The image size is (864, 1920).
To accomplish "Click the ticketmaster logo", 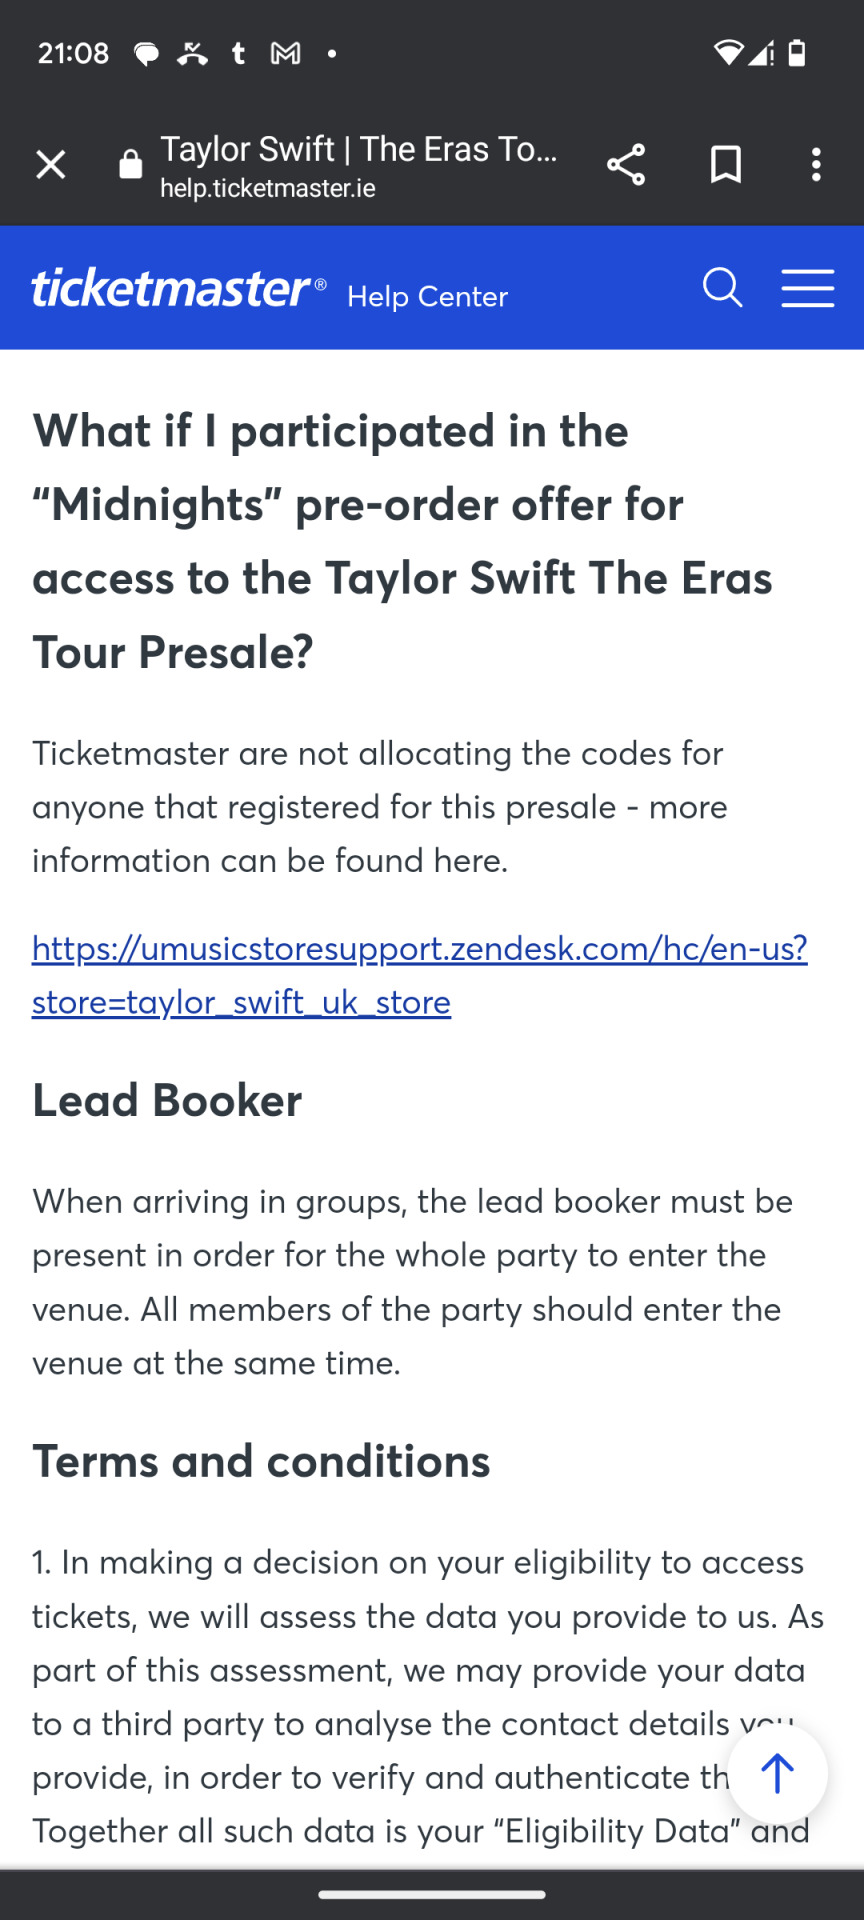I will tap(179, 288).
